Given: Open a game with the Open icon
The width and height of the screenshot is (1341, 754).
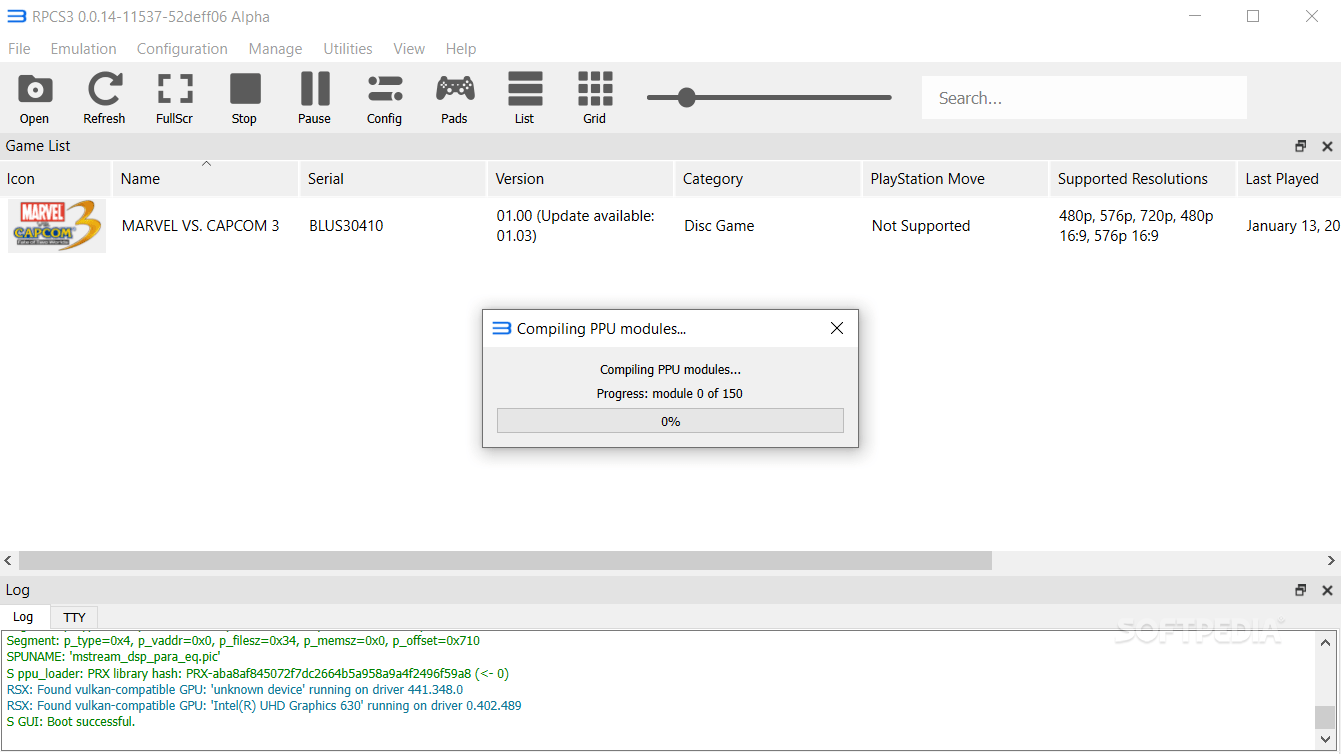Looking at the screenshot, I should pyautogui.click(x=34, y=98).
